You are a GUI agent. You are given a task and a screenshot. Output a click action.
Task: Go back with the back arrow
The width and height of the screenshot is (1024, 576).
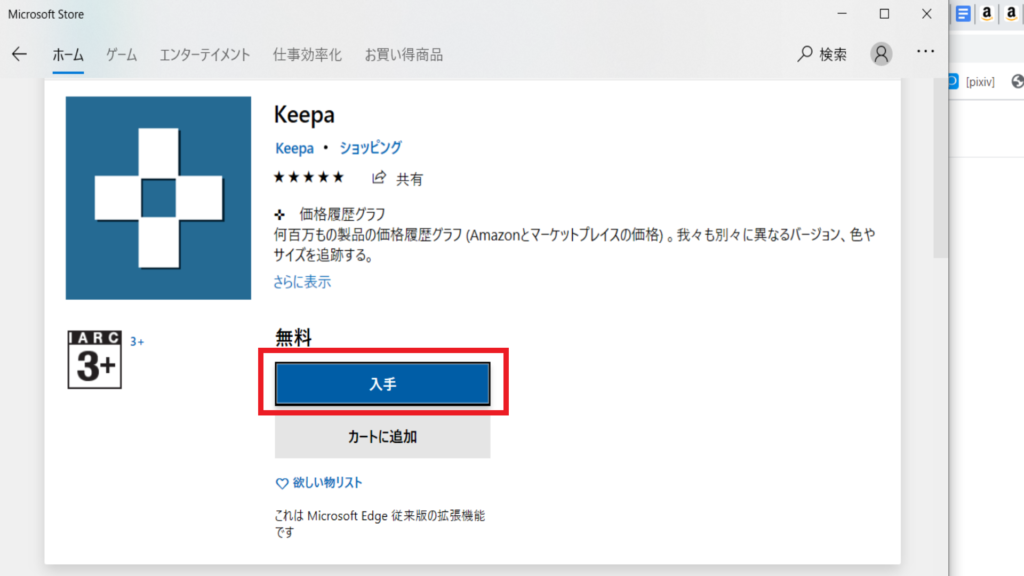[x=19, y=54]
